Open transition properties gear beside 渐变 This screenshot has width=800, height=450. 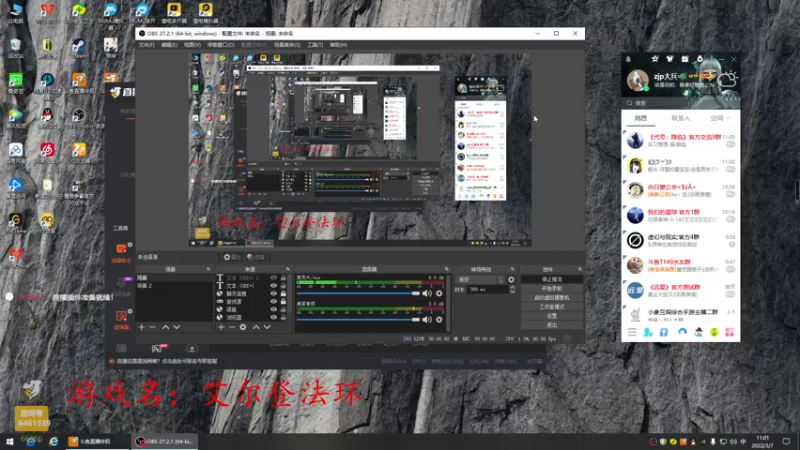click(x=511, y=280)
